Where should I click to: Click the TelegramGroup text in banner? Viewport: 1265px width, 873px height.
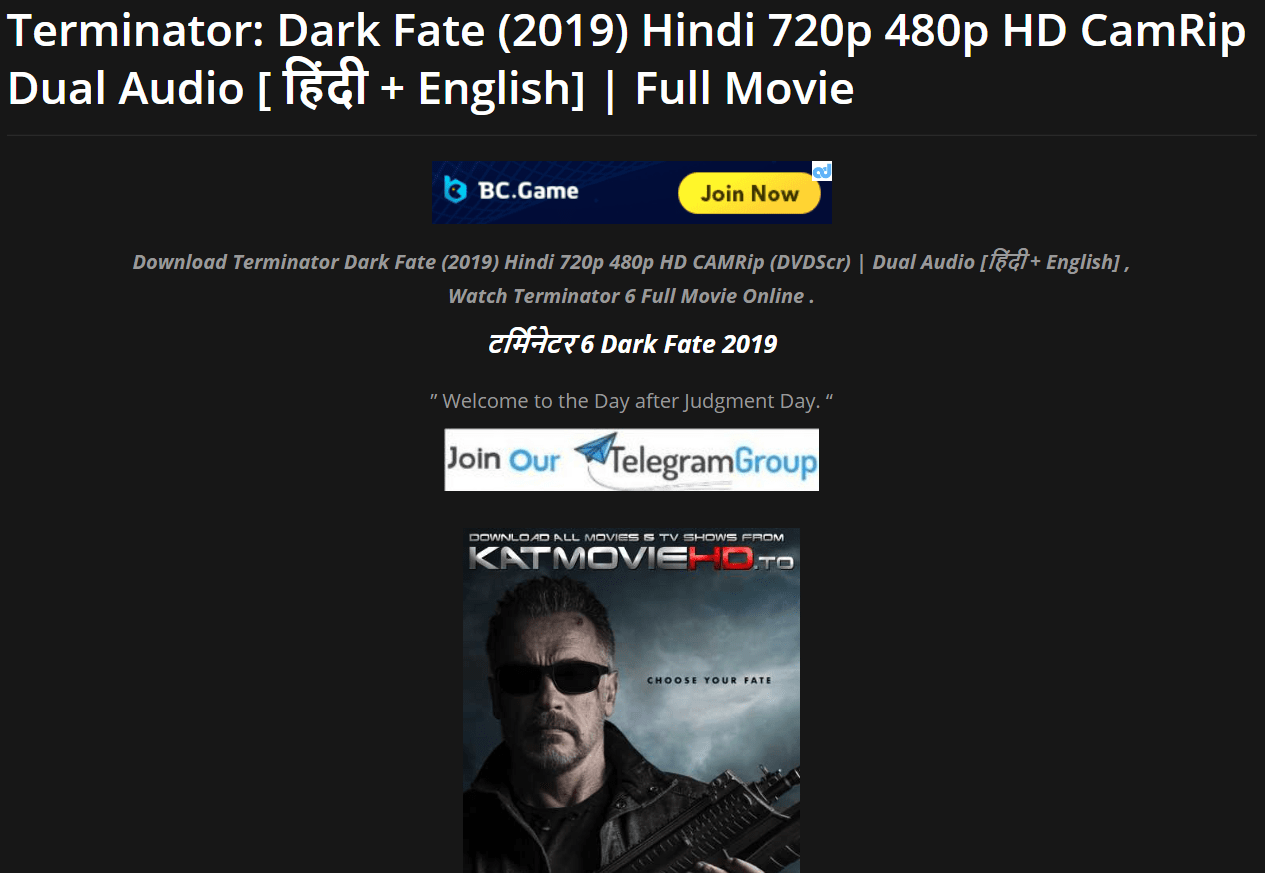(712, 462)
